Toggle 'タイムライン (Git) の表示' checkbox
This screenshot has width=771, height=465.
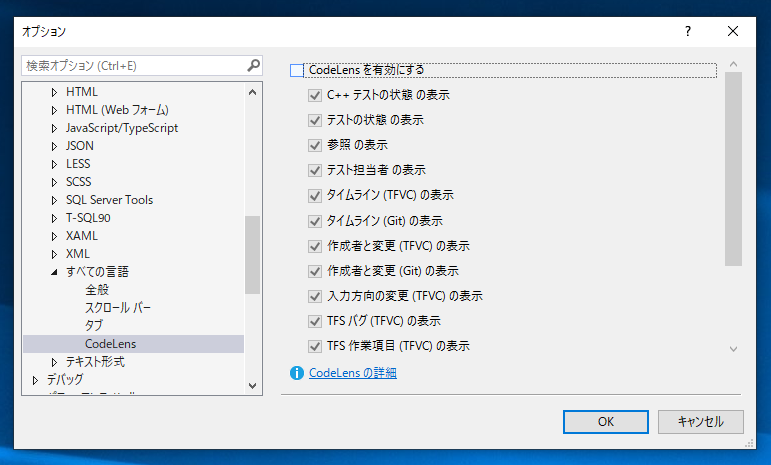click(315, 221)
